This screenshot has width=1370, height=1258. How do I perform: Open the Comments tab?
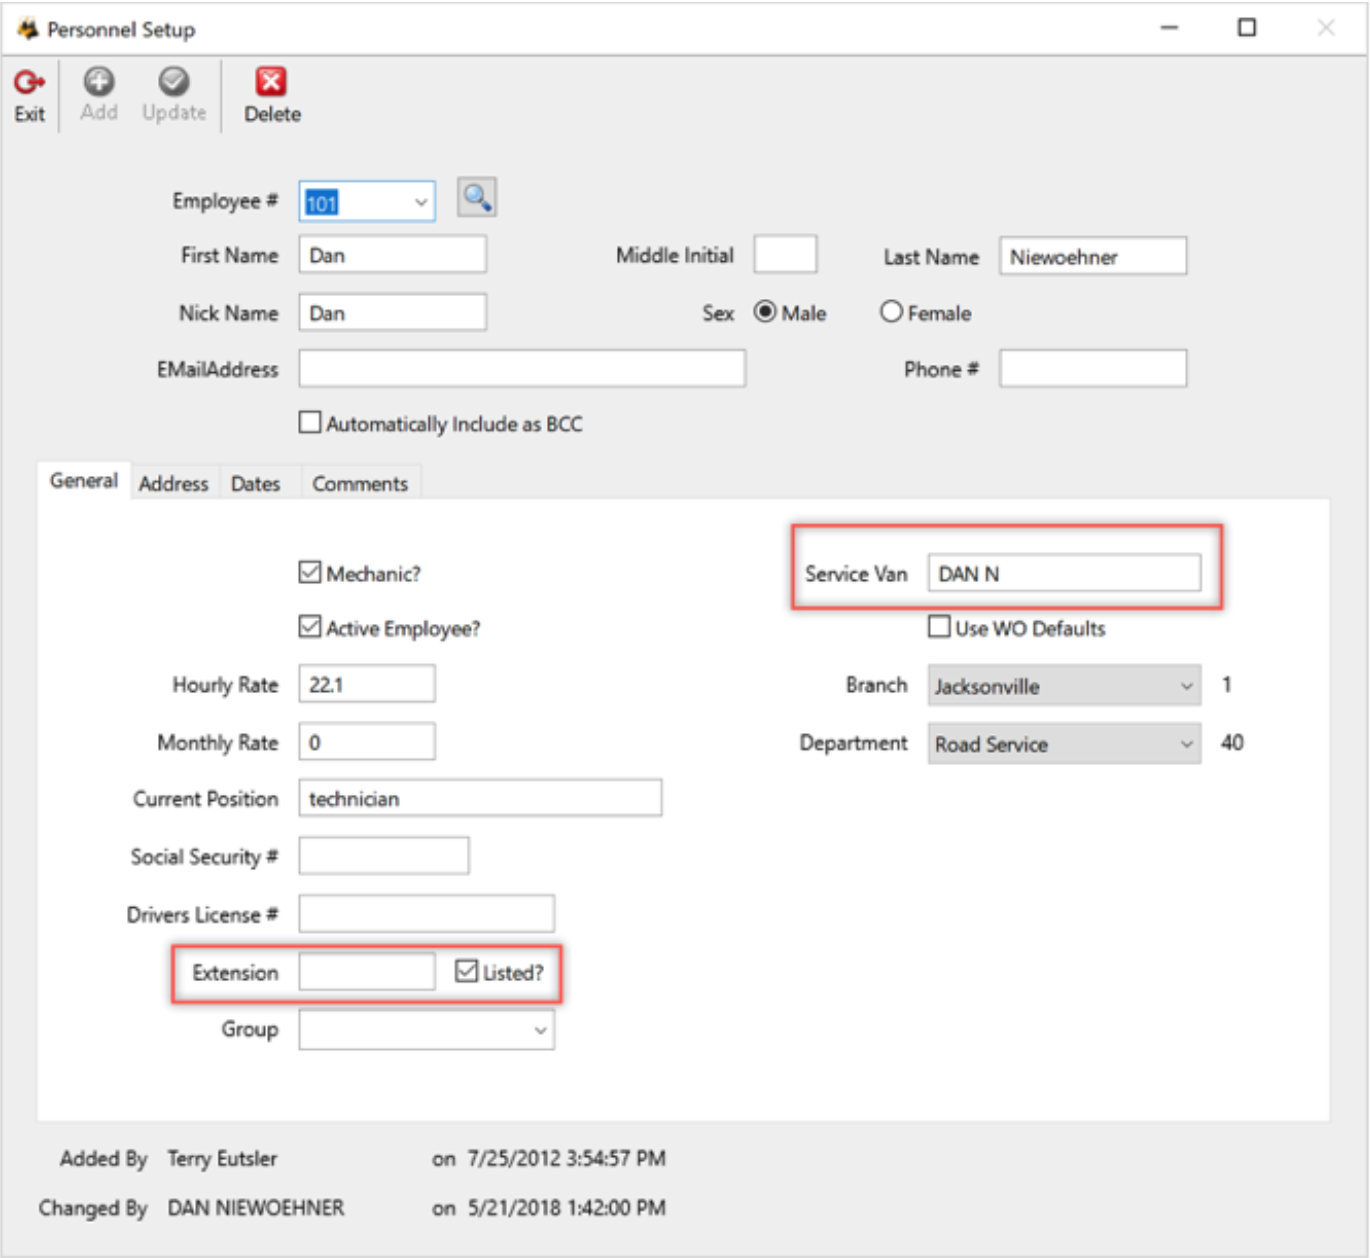tap(360, 483)
